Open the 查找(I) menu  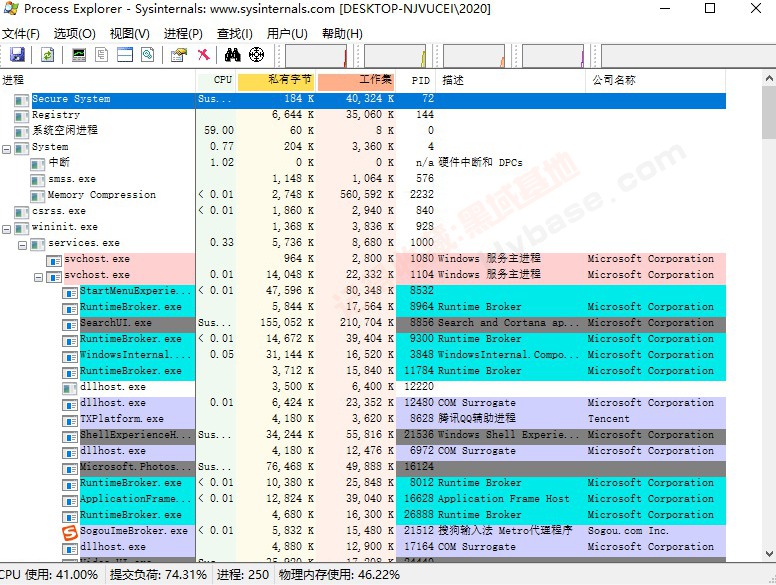pyautogui.click(x=235, y=34)
